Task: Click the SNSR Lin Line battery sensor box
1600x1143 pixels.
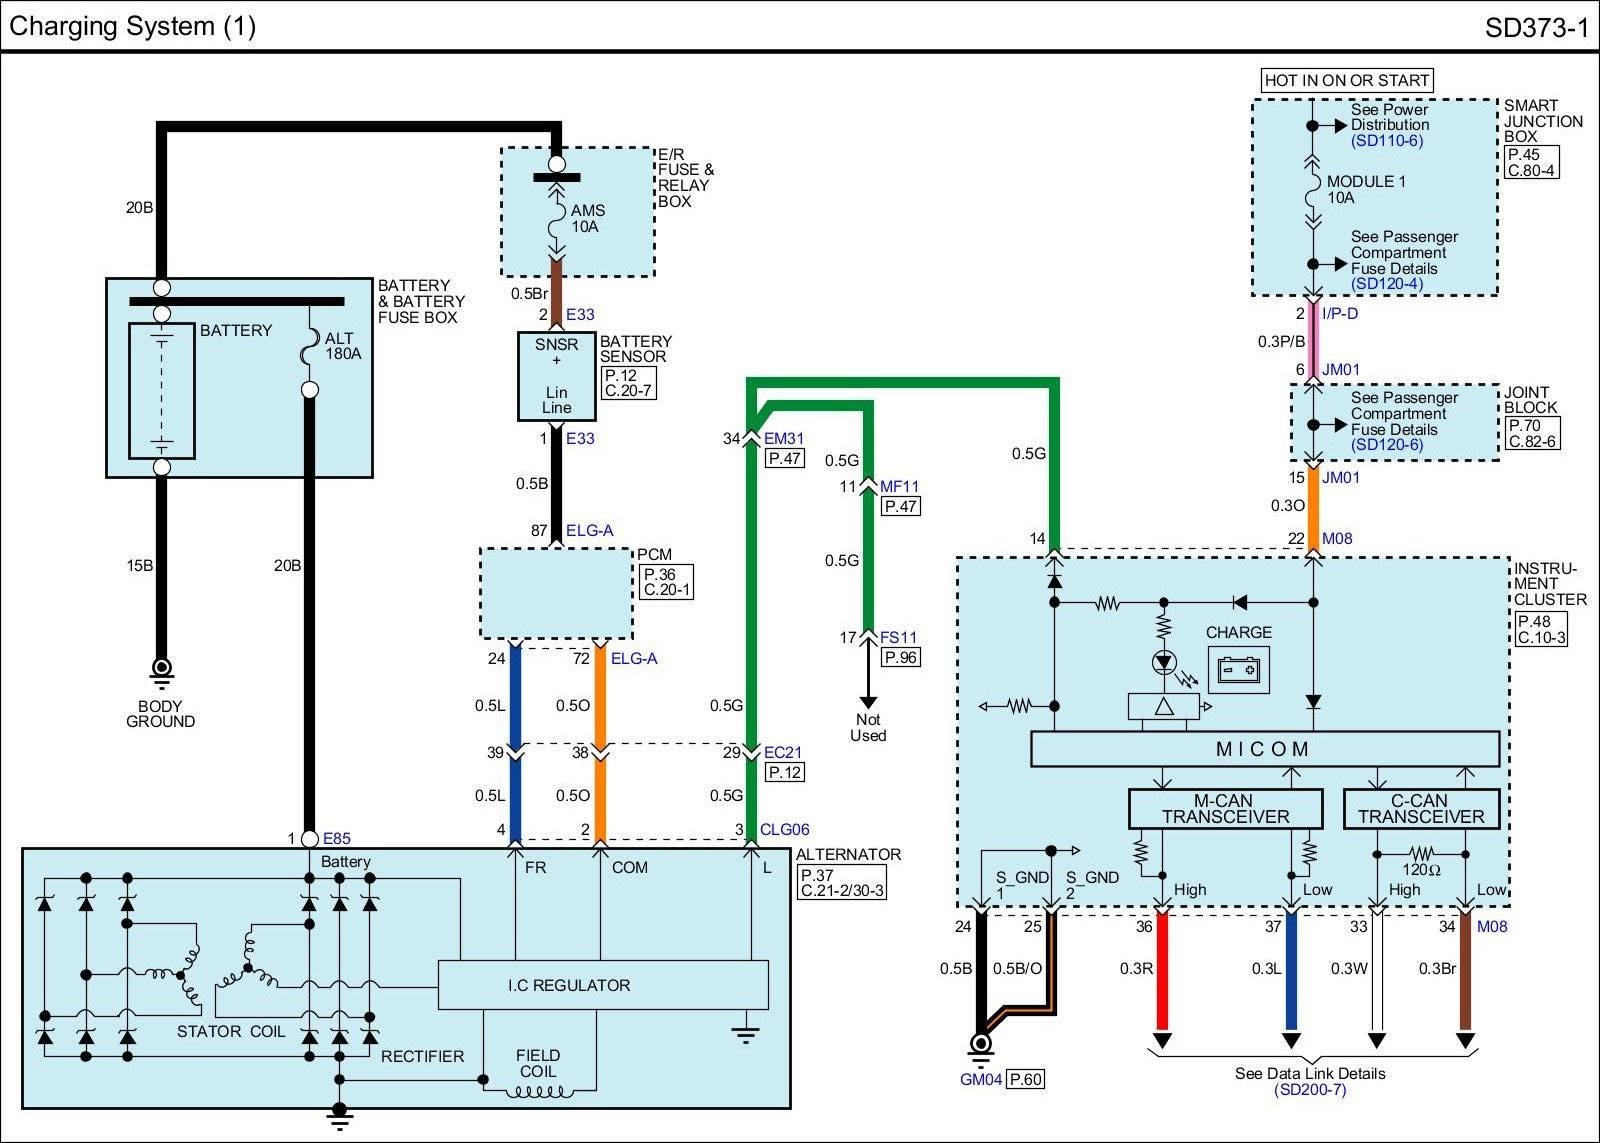Action: click(556, 376)
